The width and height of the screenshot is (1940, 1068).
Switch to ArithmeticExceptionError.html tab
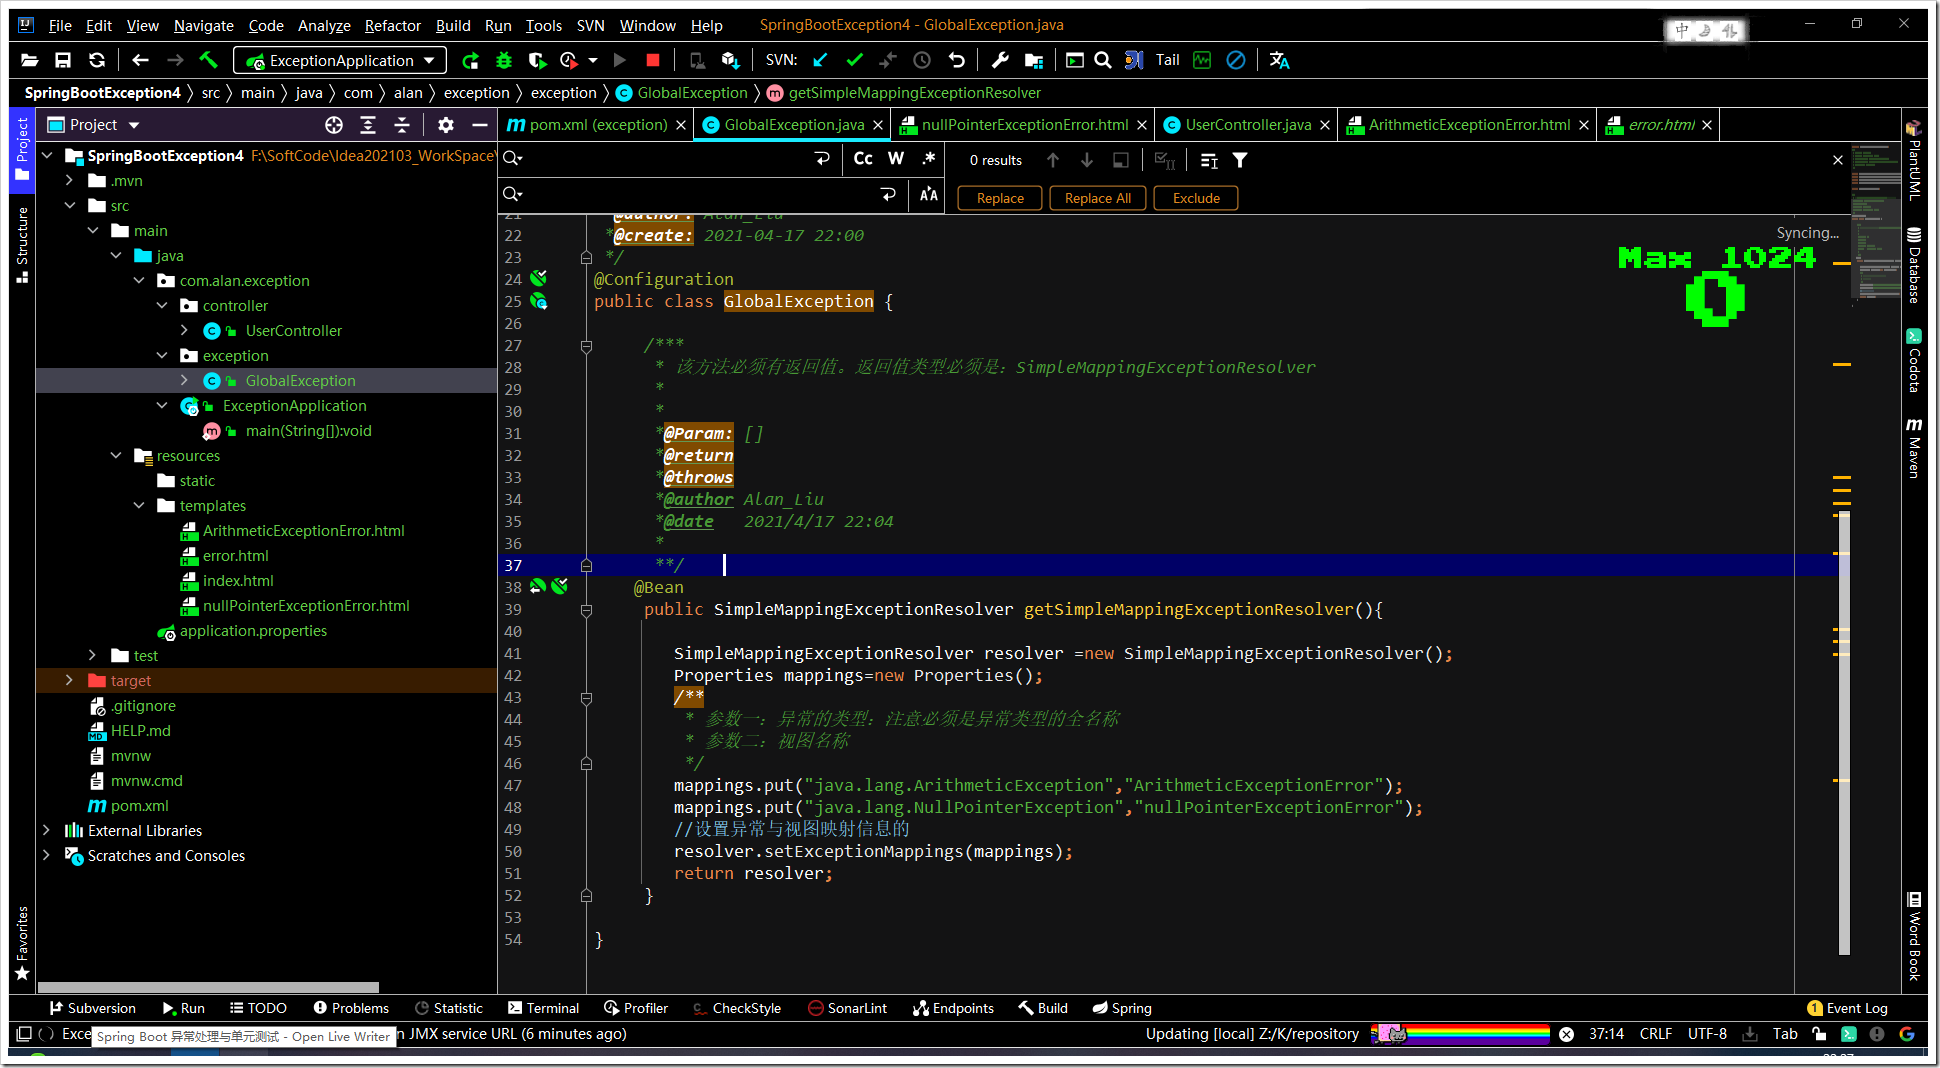pyautogui.click(x=1468, y=125)
